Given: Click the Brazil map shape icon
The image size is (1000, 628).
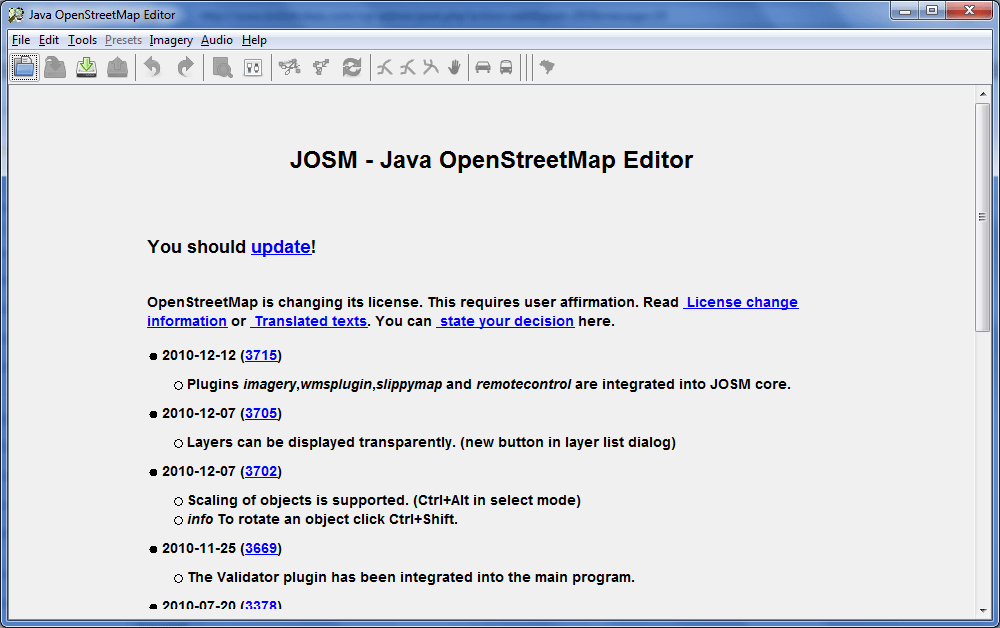Looking at the screenshot, I should coord(547,66).
